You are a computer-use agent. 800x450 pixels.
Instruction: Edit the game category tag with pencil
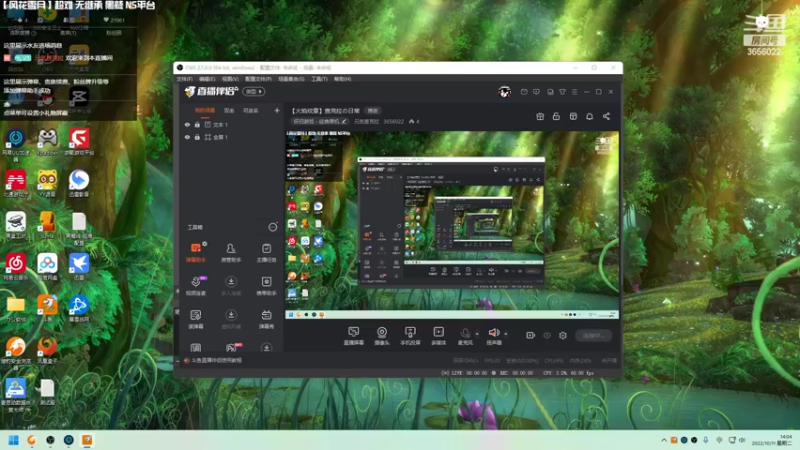[x=344, y=121]
